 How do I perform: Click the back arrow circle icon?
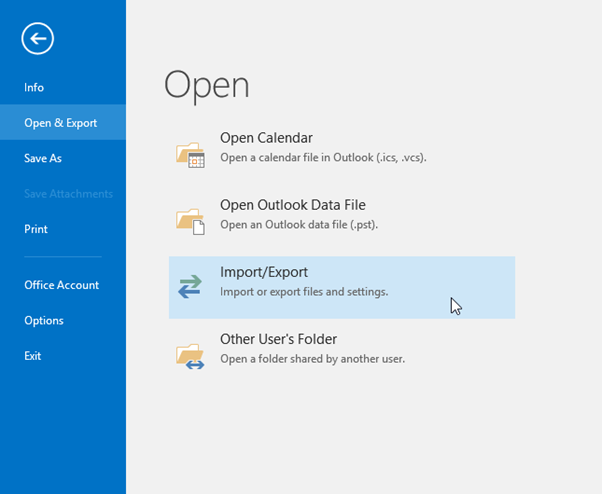click(38, 38)
